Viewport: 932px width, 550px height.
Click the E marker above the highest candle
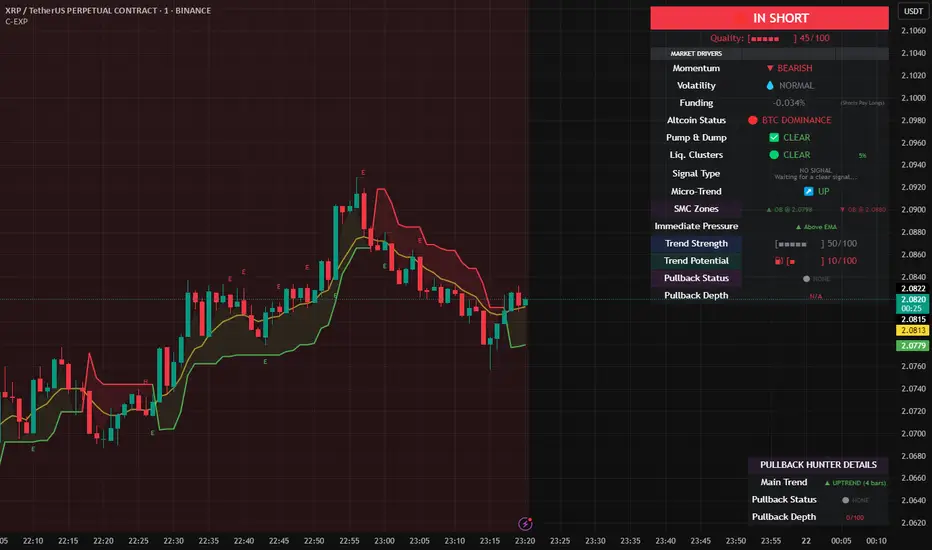tap(363, 172)
